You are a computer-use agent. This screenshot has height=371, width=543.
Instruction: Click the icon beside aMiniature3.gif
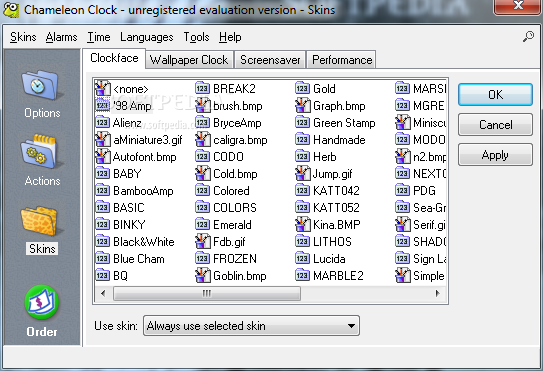pos(103,140)
